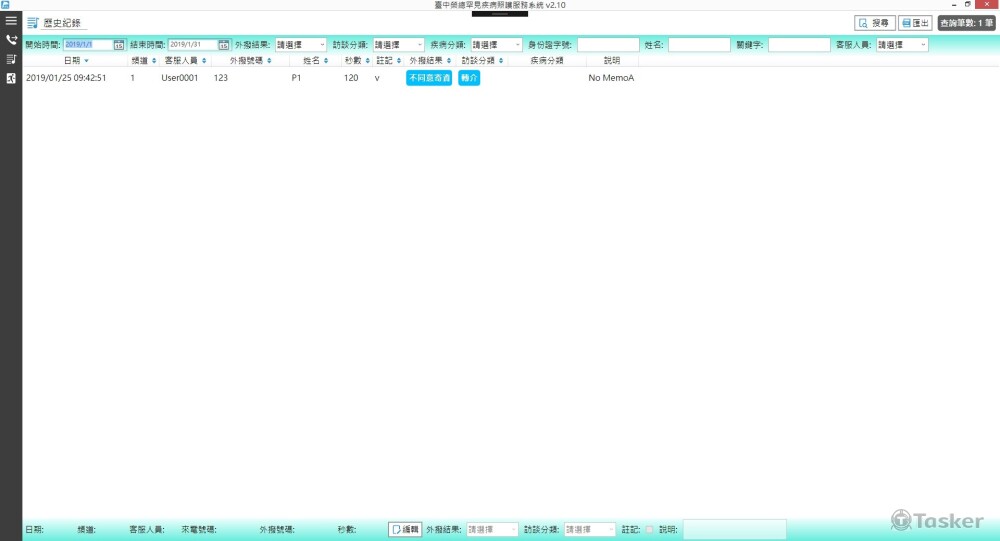Click the bottom 說明 text field
This screenshot has width=1000, height=541.
tap(735, 530)
